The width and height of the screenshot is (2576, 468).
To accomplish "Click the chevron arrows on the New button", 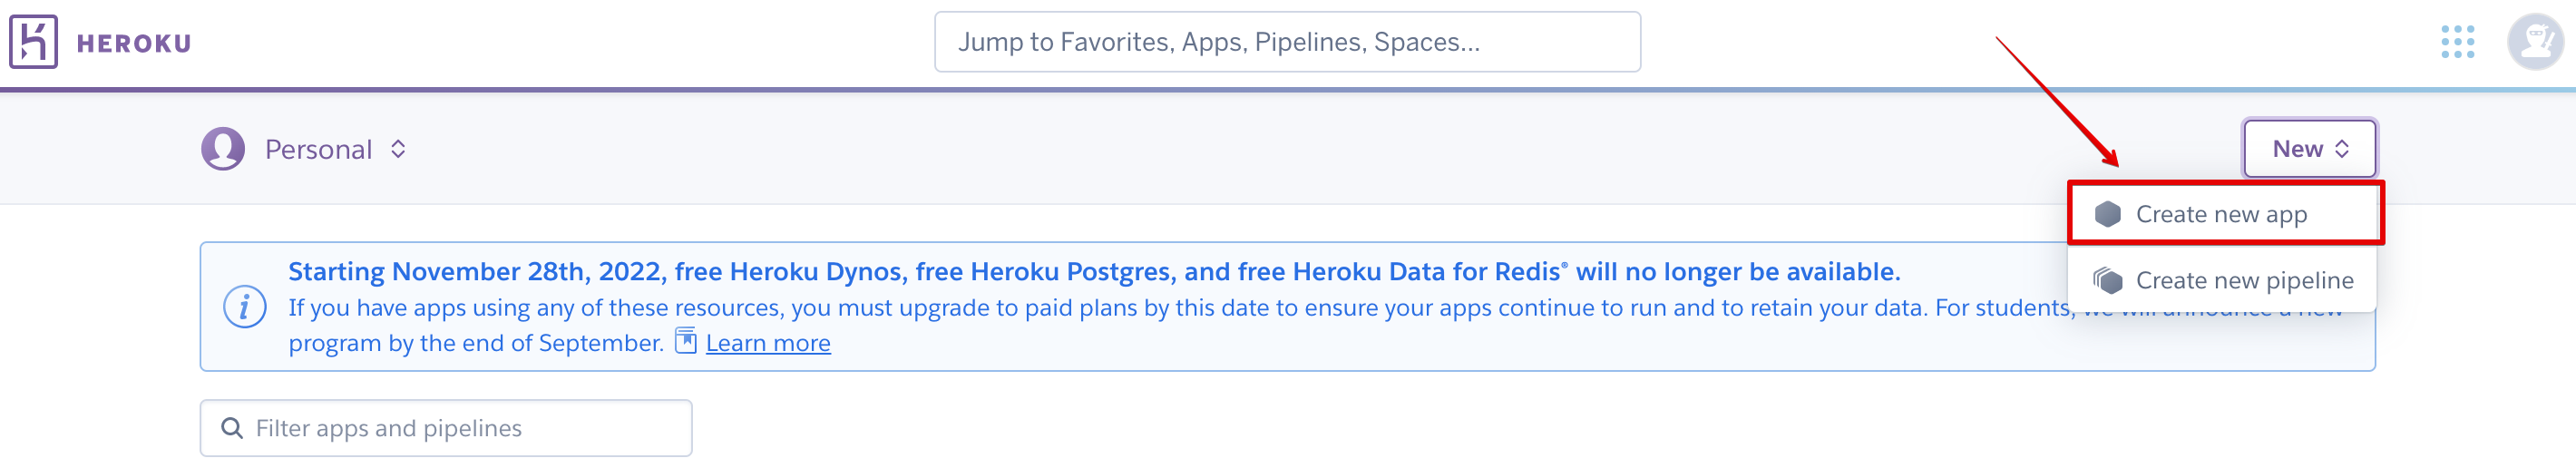I will 2342,149.
